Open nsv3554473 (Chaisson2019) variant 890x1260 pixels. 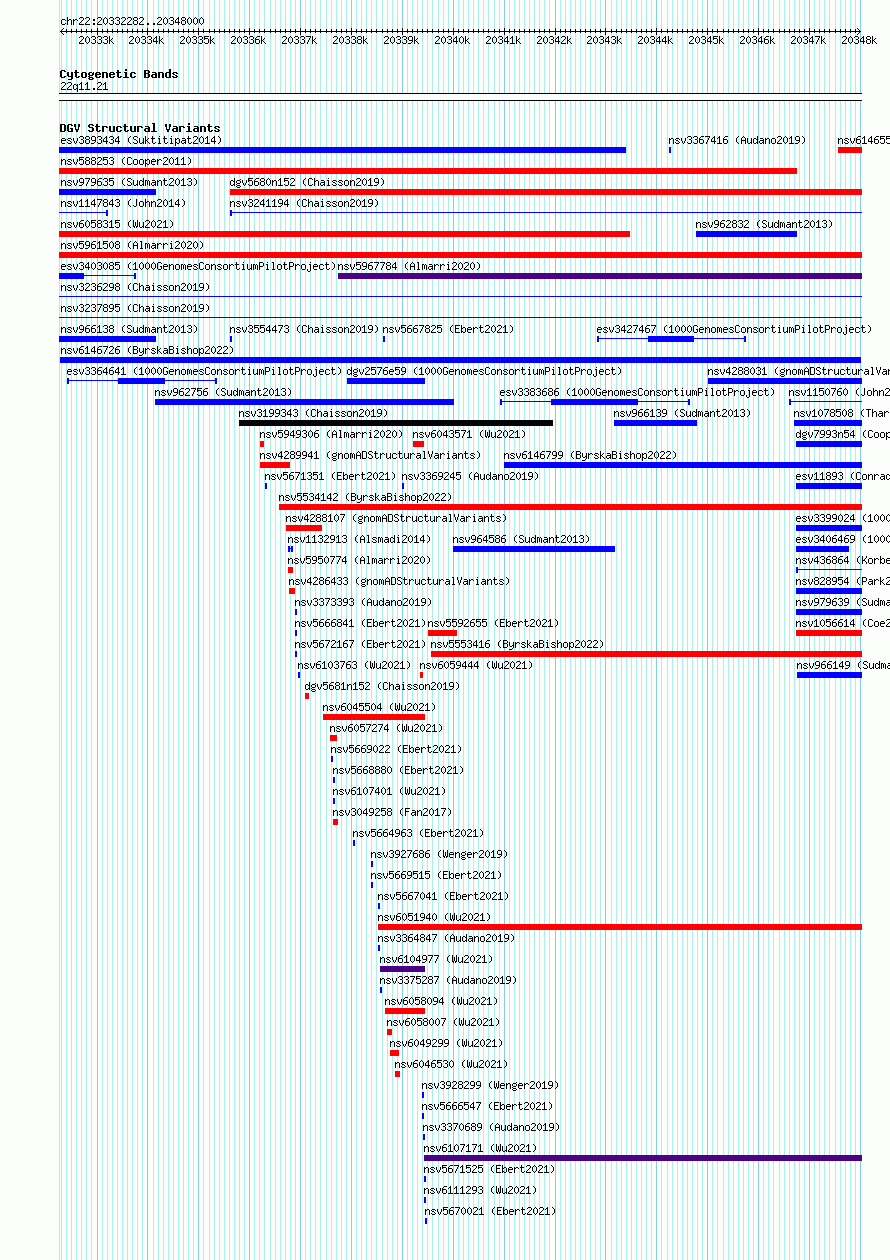pyautogui.click(x=304, y=330)
